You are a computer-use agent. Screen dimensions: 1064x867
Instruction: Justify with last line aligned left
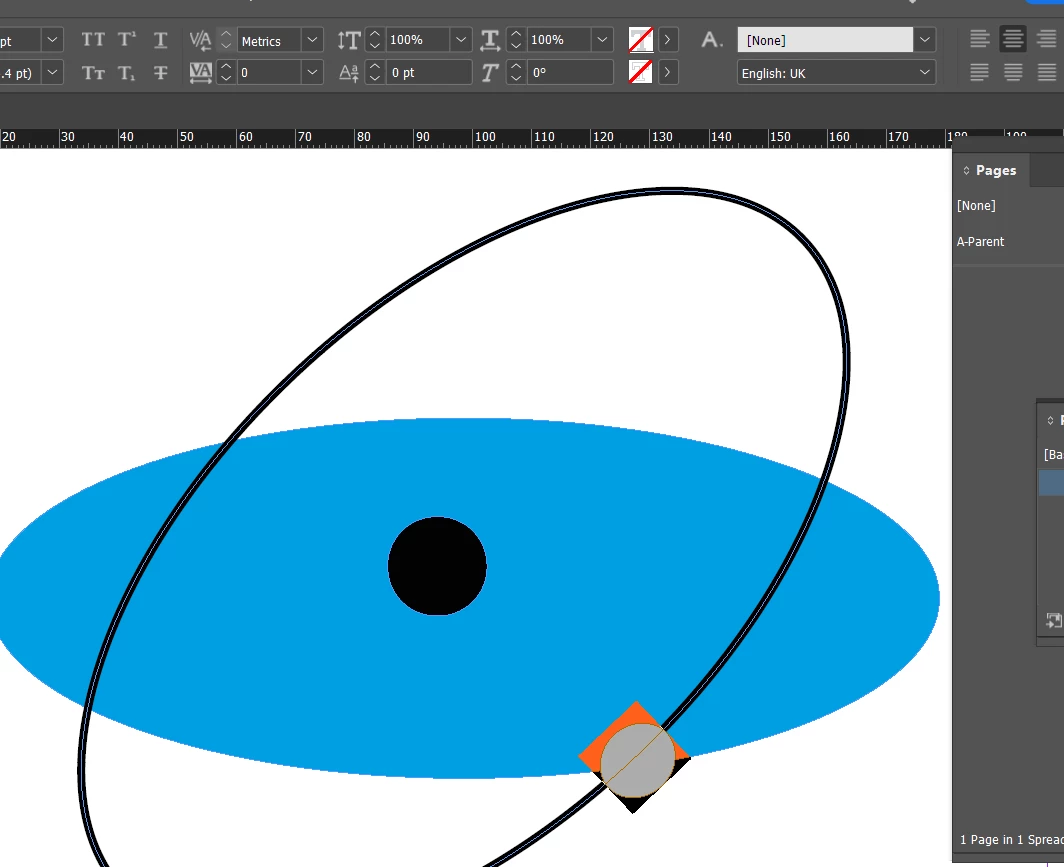click(979, 72)
